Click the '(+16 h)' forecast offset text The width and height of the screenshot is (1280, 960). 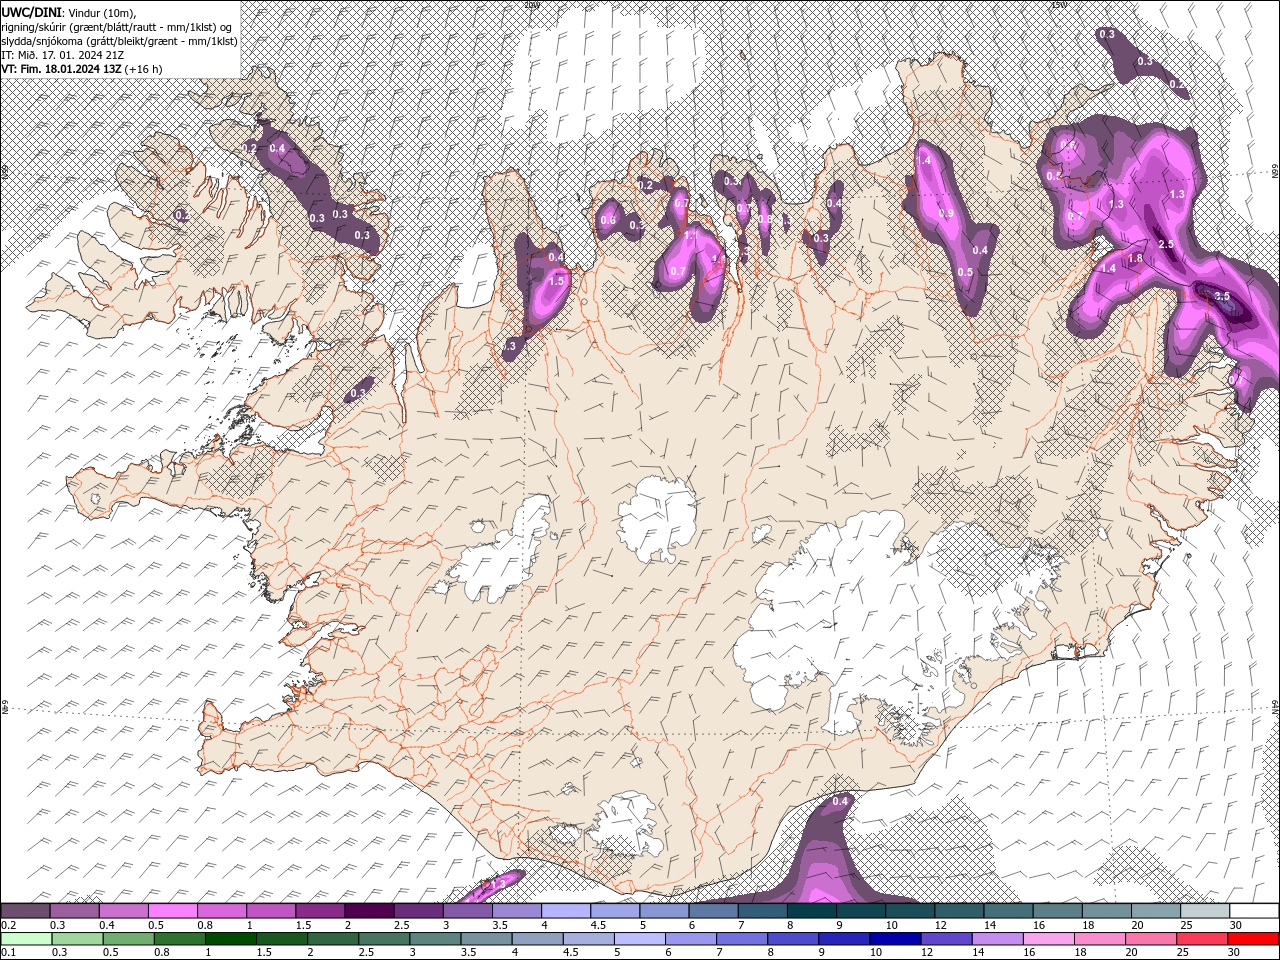tap(144, 69)
